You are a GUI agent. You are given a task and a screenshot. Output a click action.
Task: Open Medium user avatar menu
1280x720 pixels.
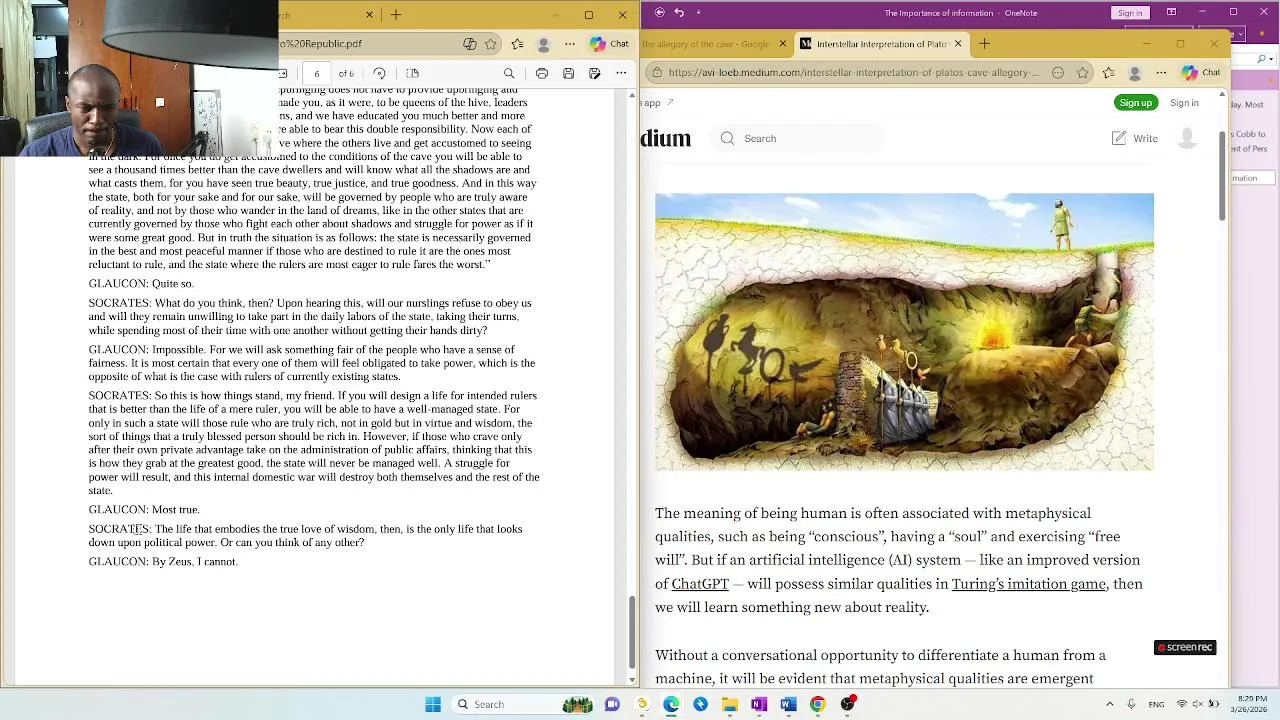1187,139
